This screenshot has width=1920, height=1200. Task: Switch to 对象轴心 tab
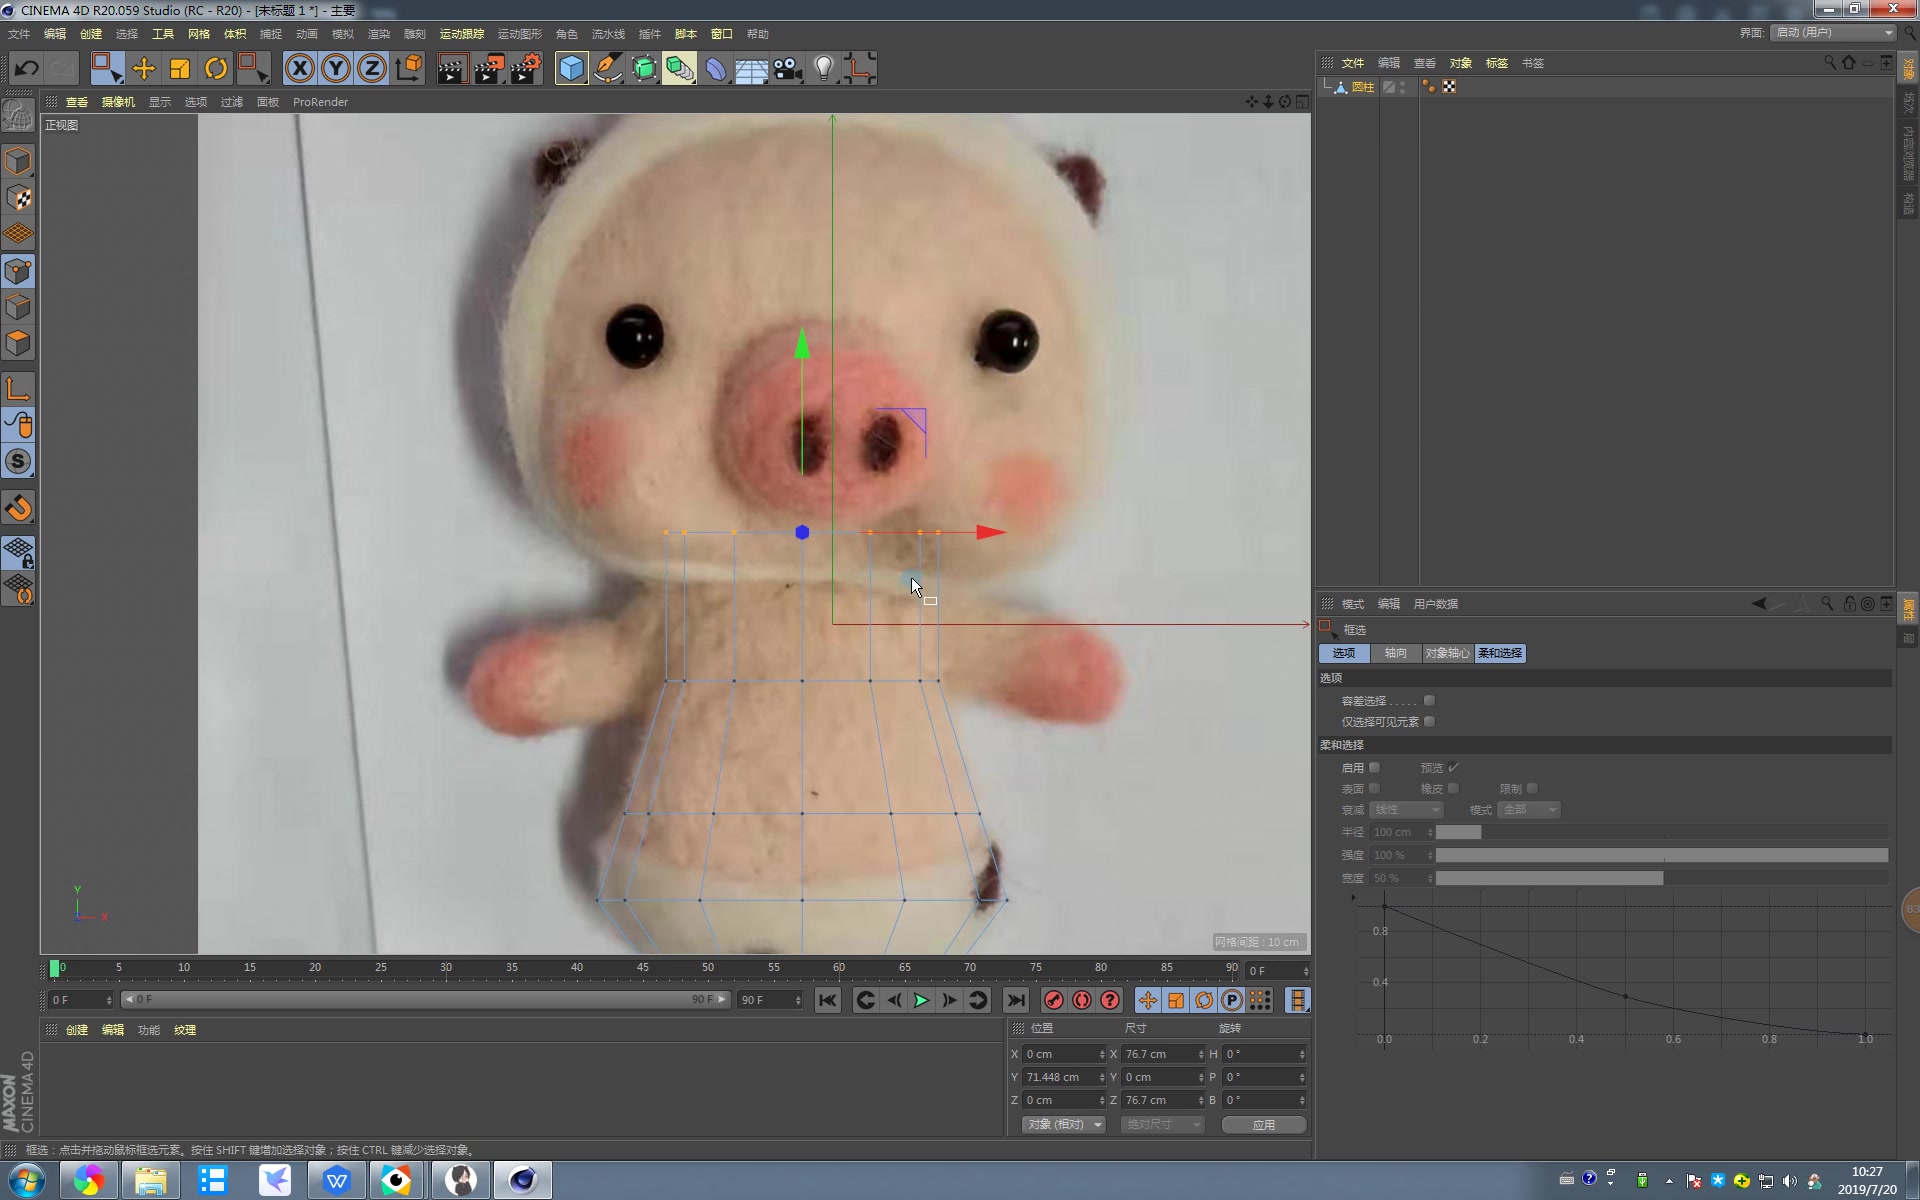[x=1447, y=653]
